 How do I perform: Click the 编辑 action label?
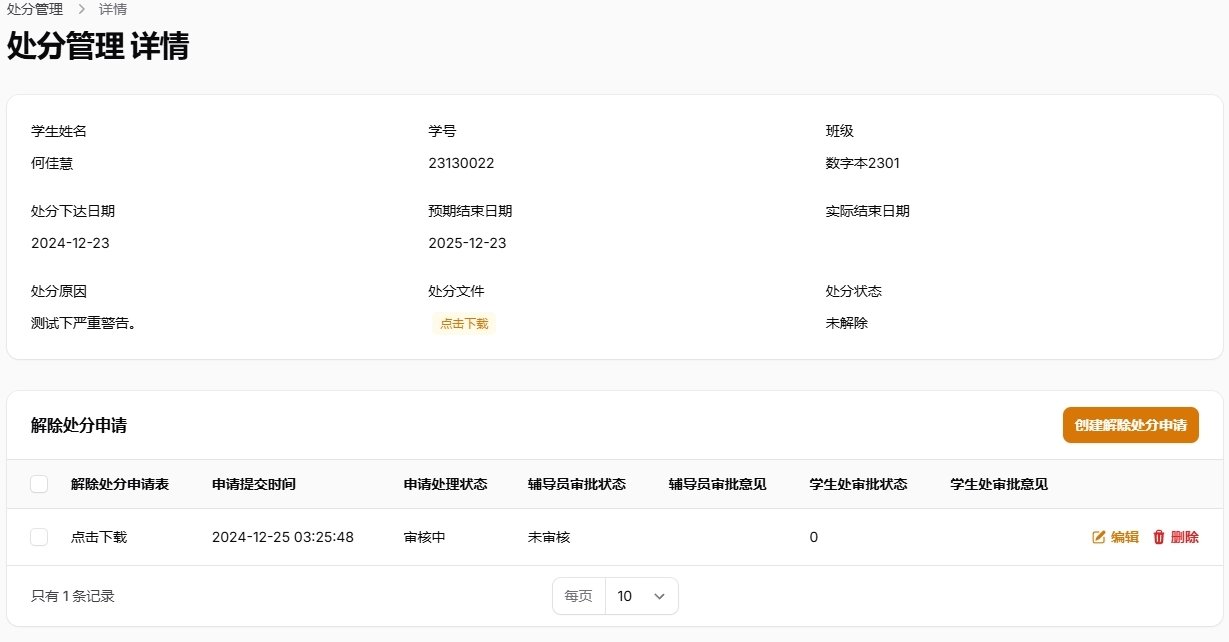point(1126,536)
